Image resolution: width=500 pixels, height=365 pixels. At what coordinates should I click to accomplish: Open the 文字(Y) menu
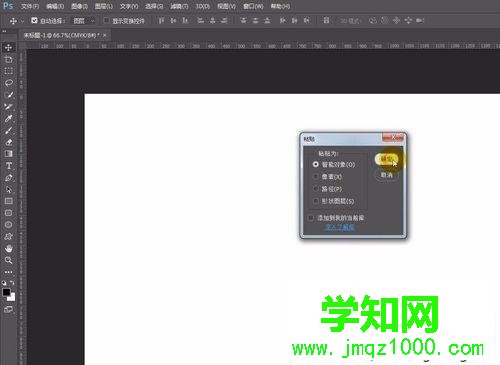[x=129, y=6]
